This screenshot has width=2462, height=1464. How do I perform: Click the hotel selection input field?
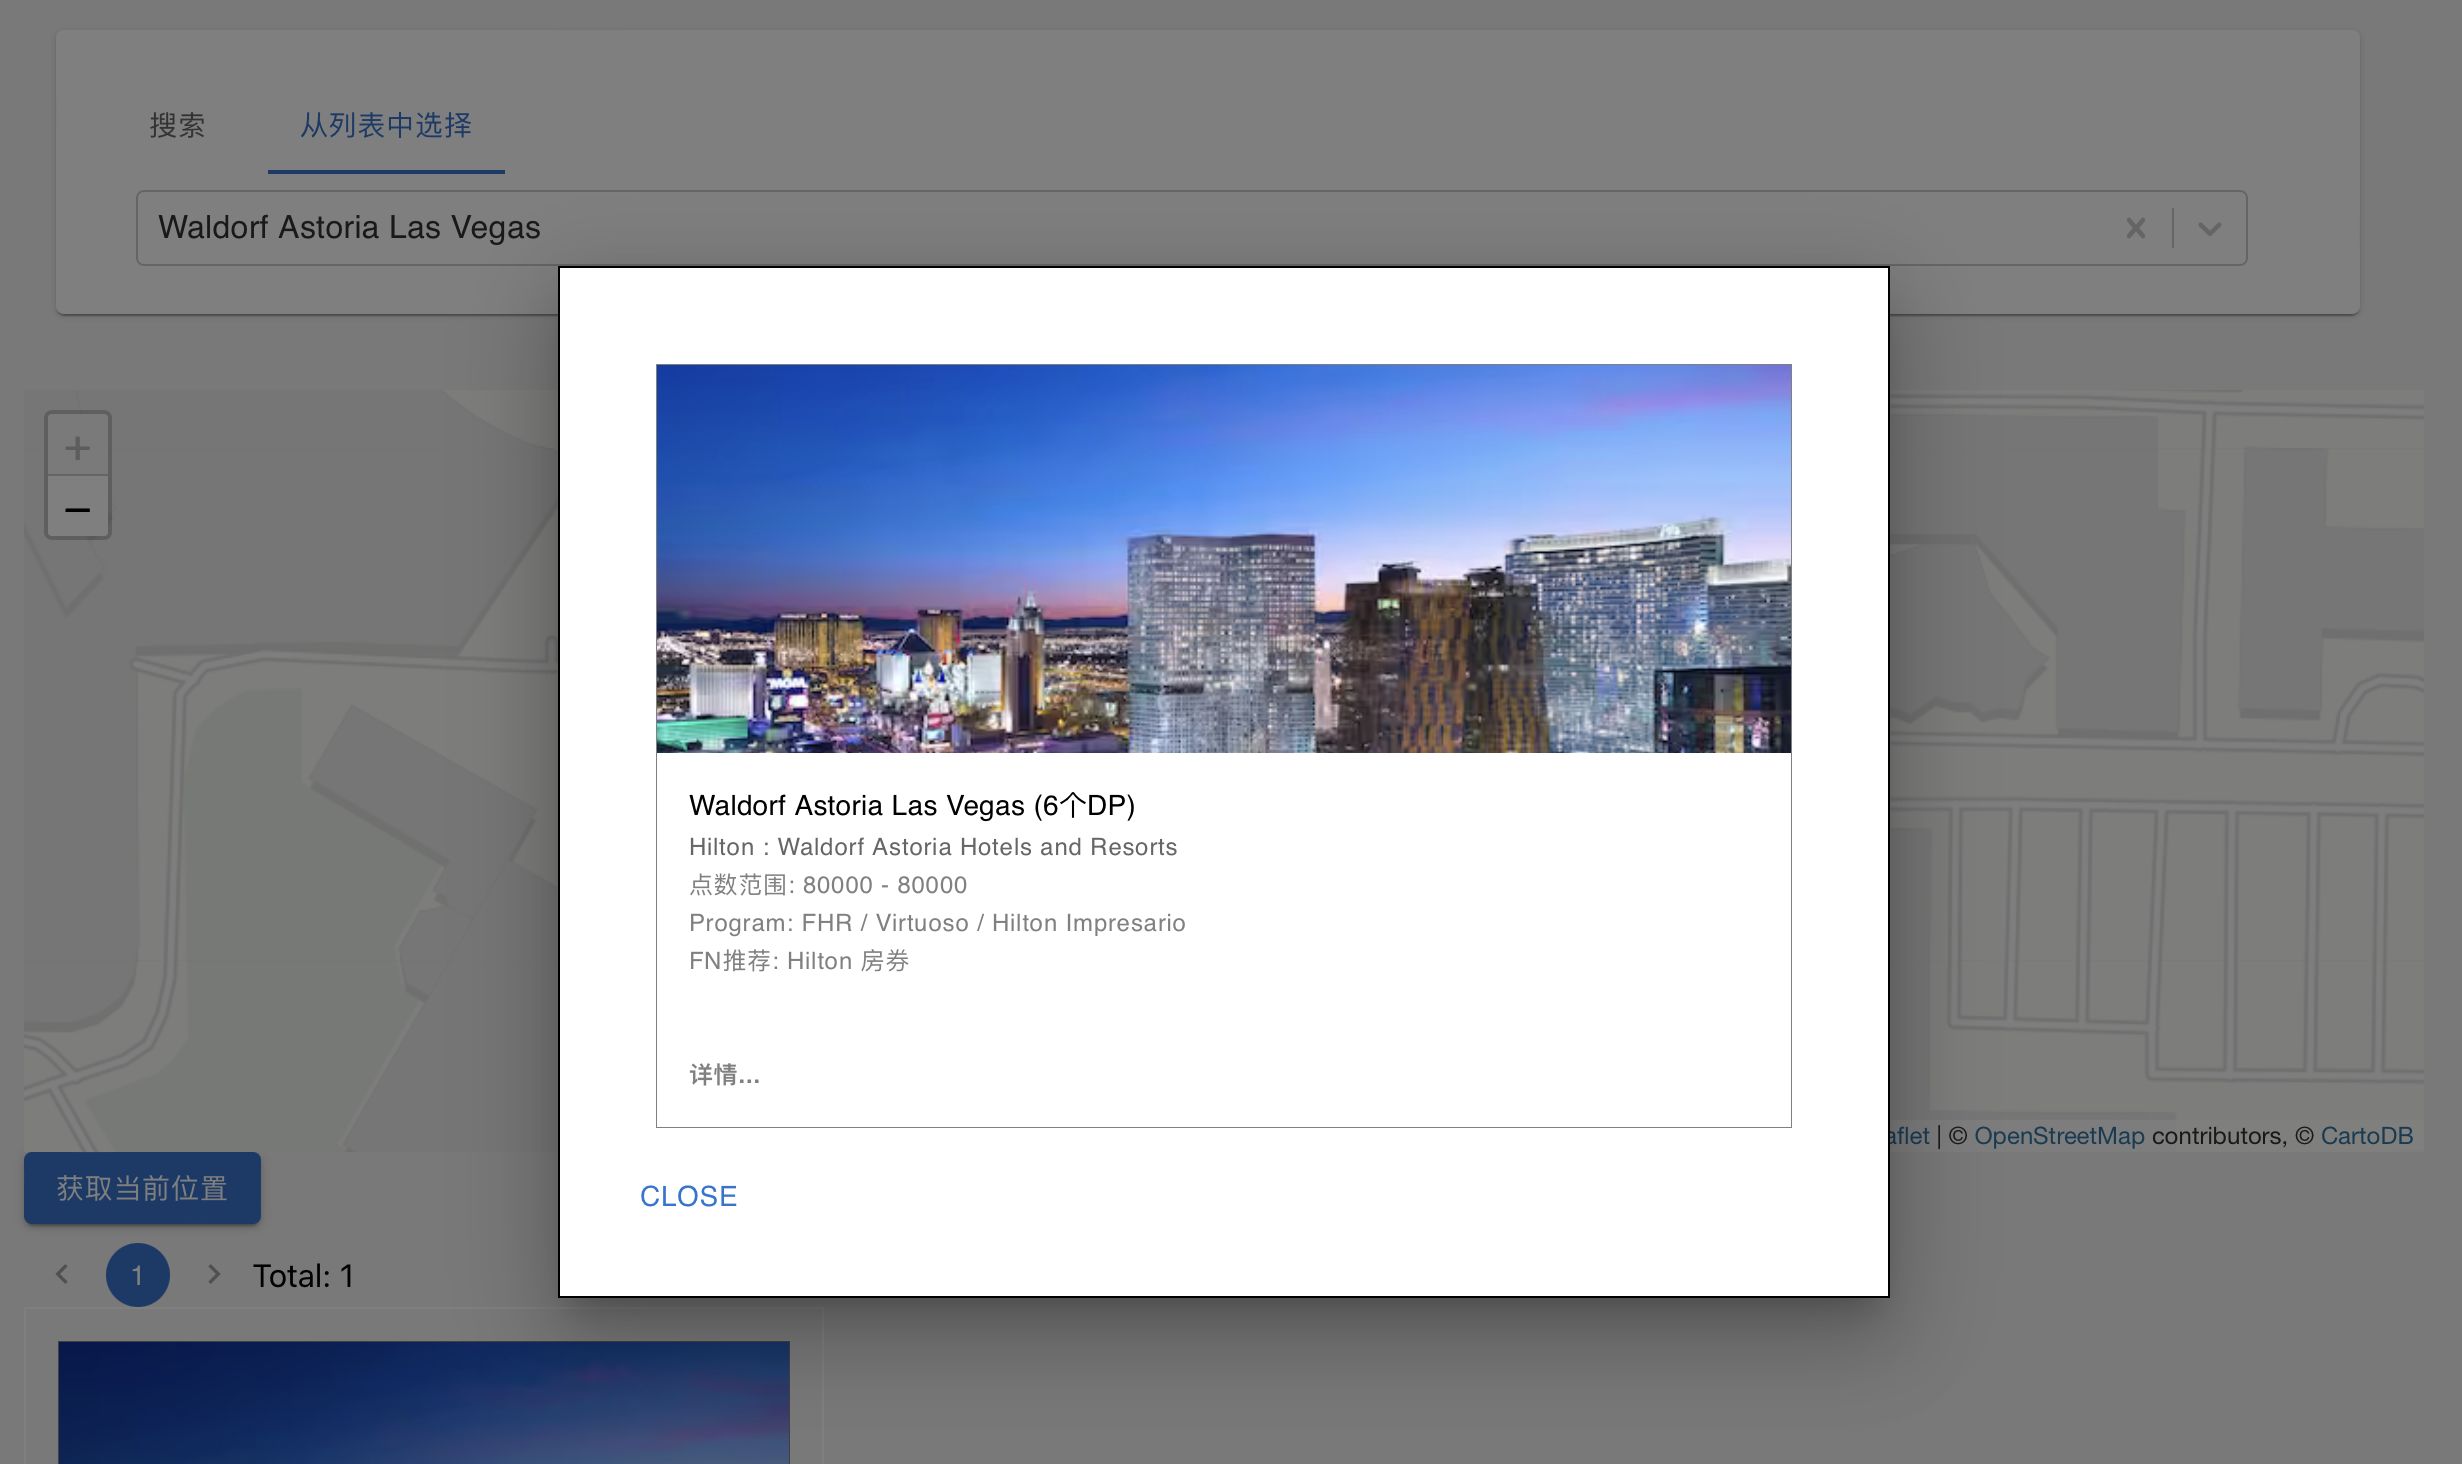[1191, 228]
